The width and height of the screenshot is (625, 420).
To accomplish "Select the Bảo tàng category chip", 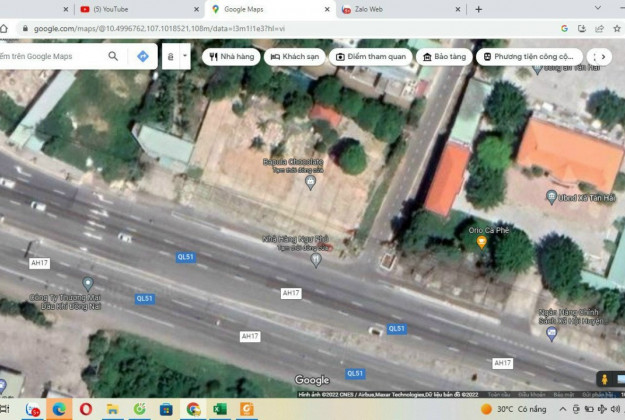I will (444, 57).
